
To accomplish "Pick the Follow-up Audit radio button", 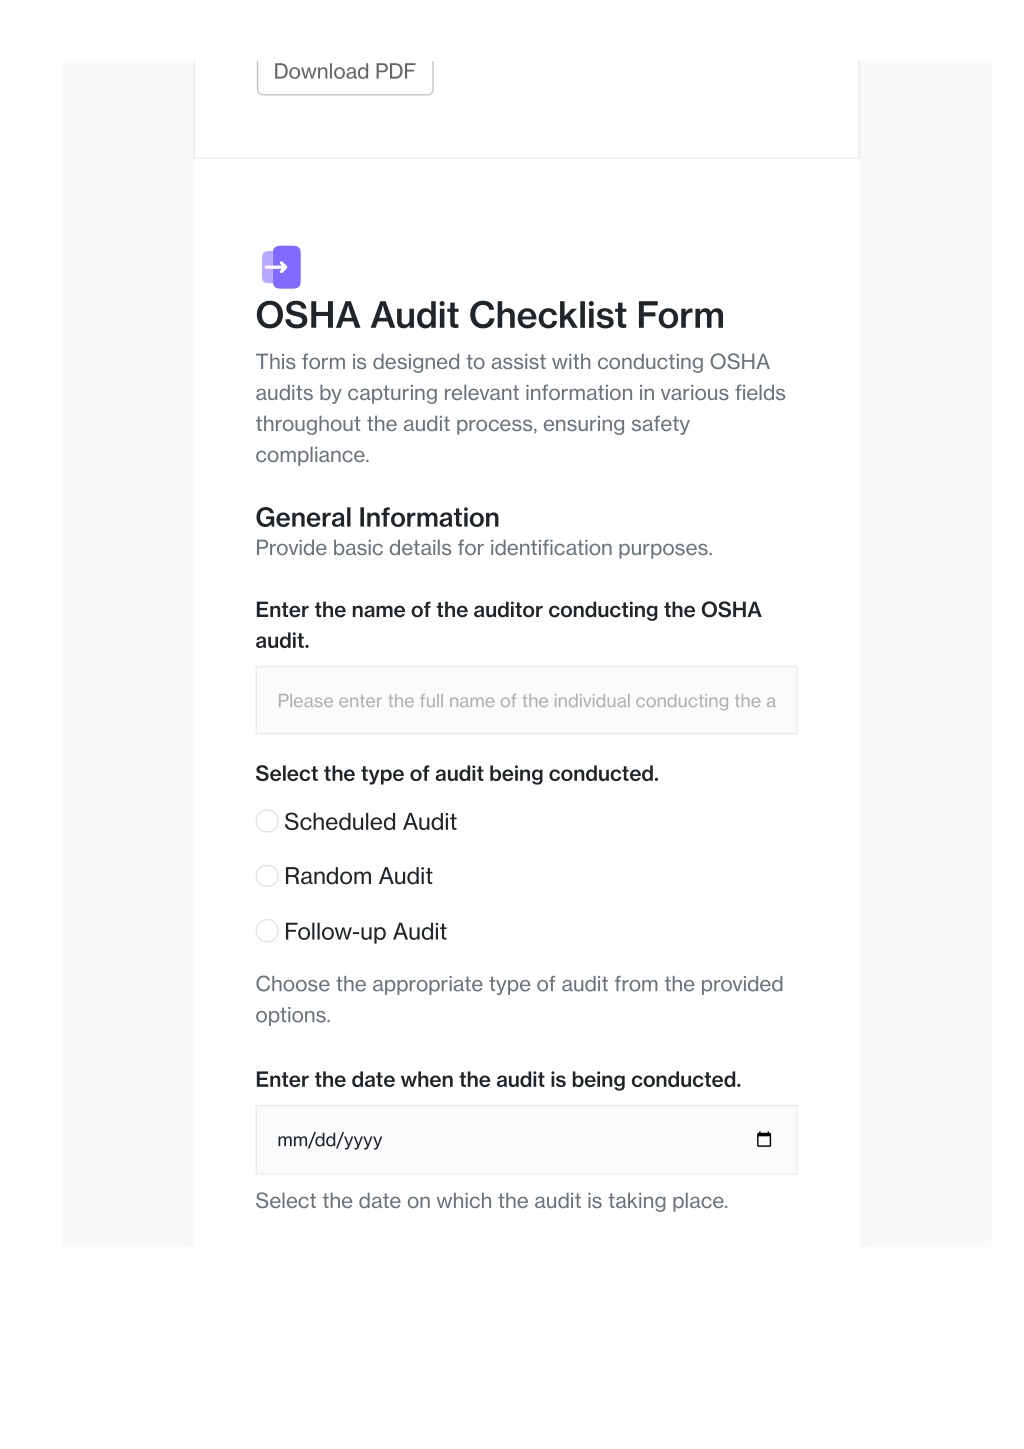I will (x=267, y=931).
